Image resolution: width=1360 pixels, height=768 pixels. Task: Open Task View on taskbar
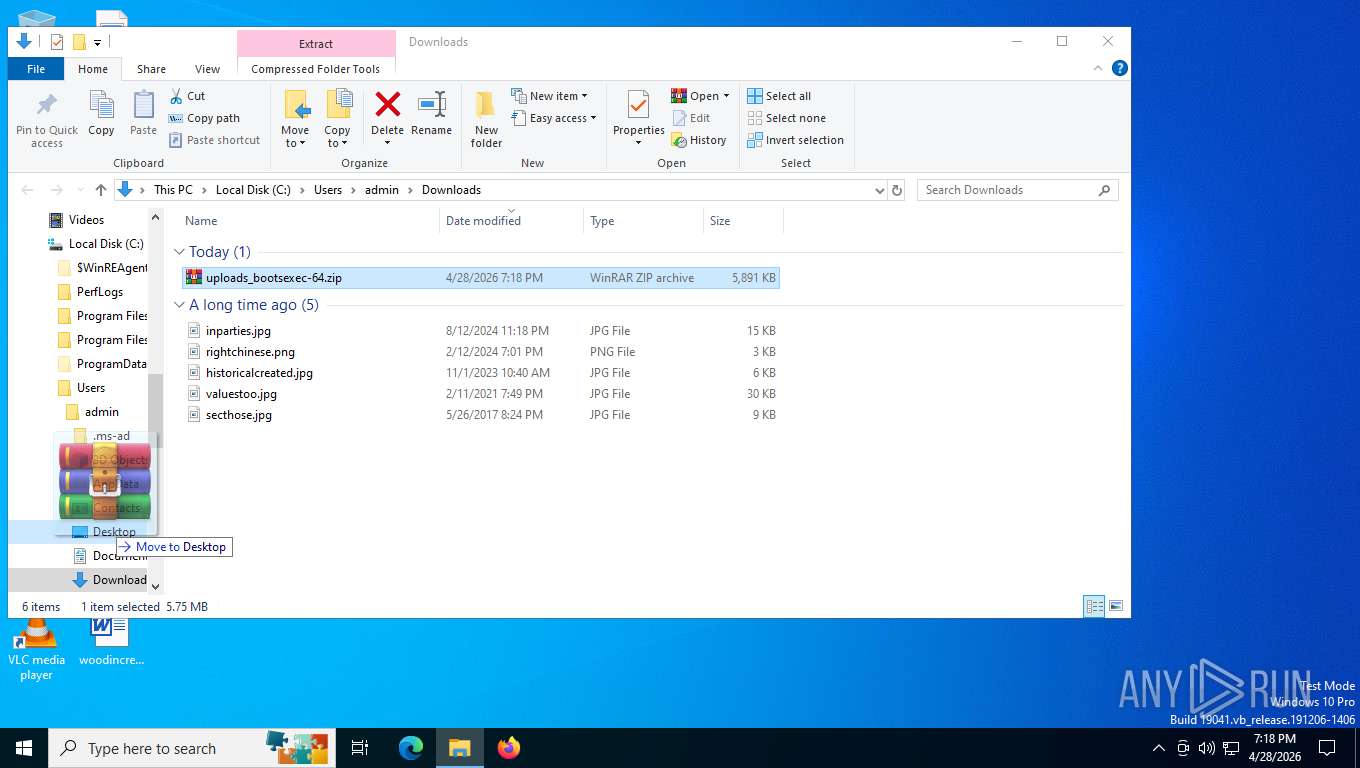click(360, 748)
